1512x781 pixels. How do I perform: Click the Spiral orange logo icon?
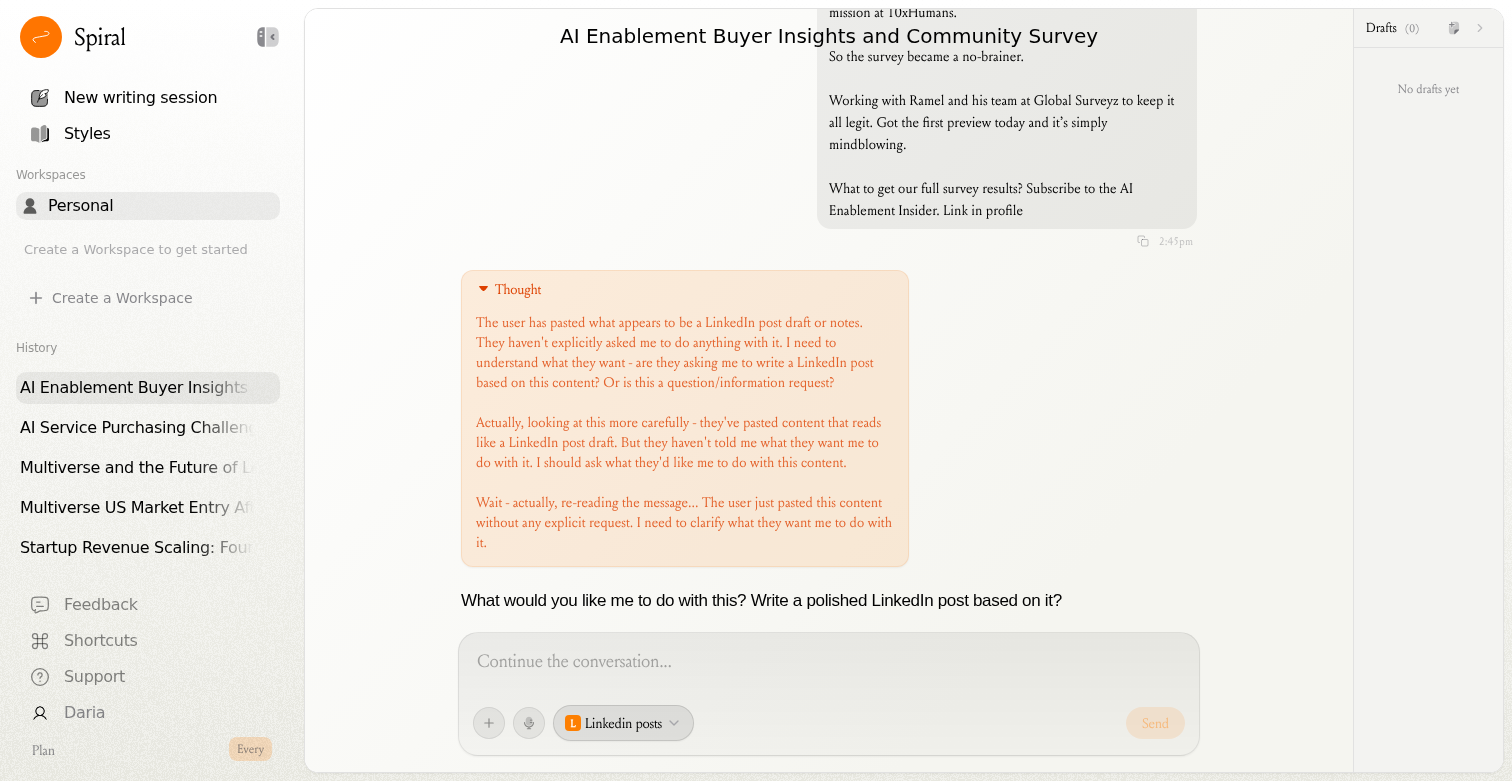tap(41, 37)
